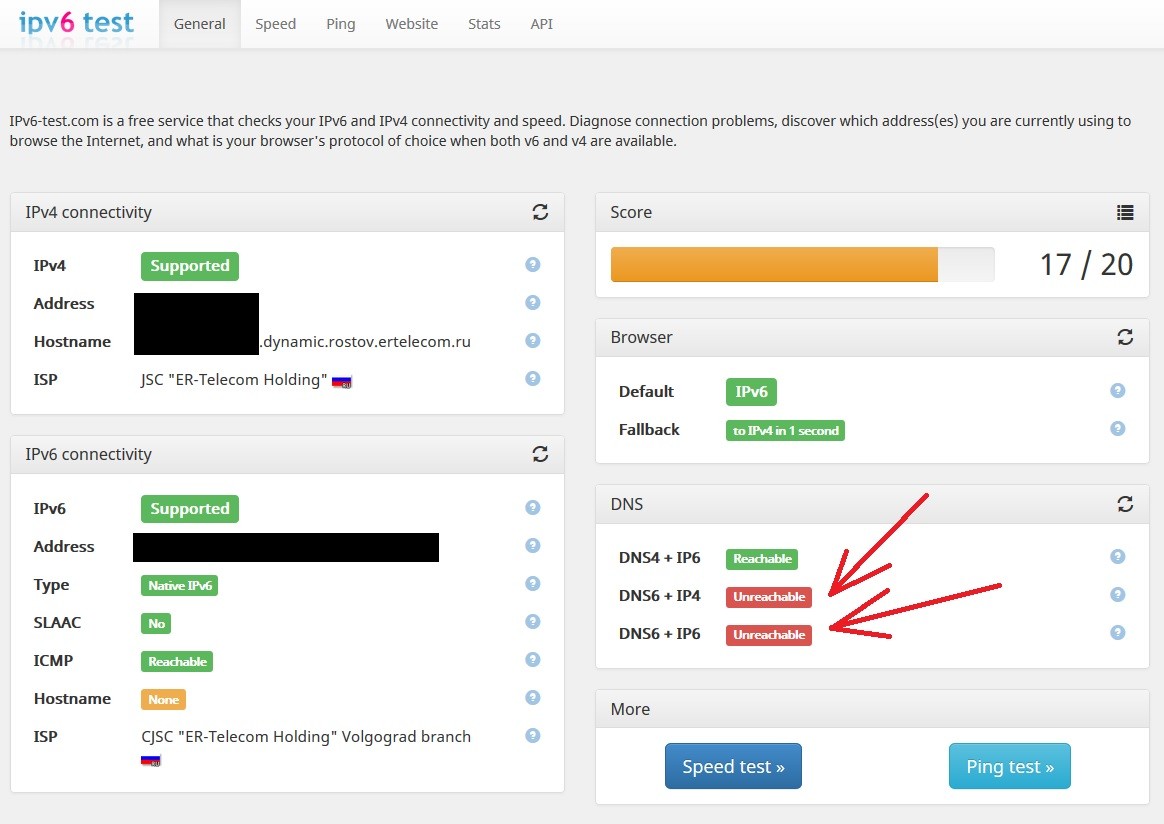1164x824 pixels.
Task: Click the DNS panel heading
Action: click(x=627, y=504)
